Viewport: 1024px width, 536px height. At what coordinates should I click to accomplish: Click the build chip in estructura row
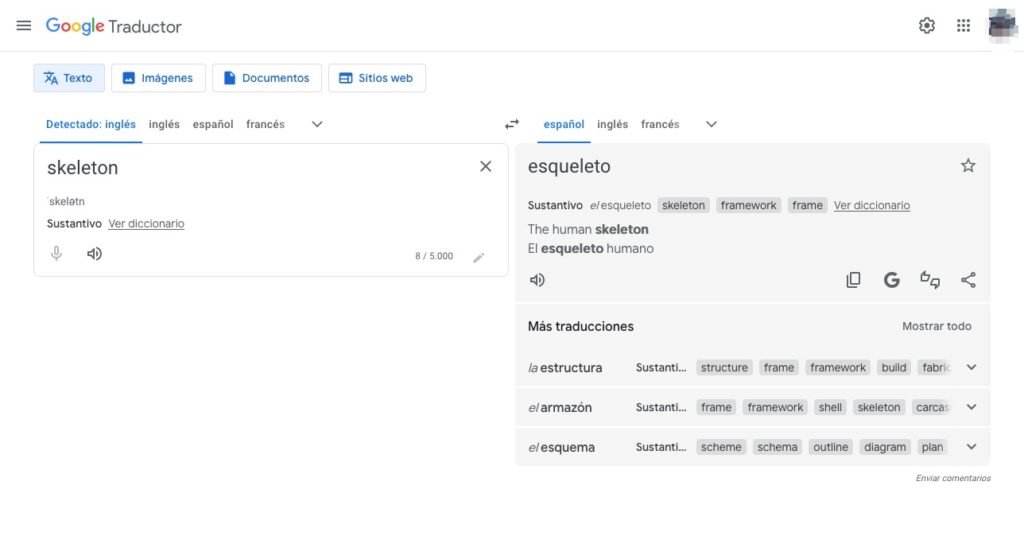coord(893,368)
